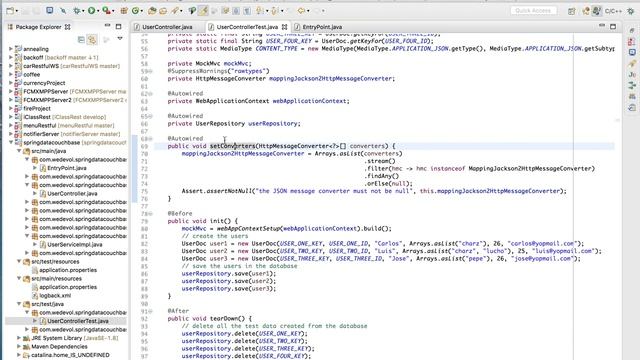640x360 pixels.
Task: Select the notifierServer project
Action: click(41, 134)
